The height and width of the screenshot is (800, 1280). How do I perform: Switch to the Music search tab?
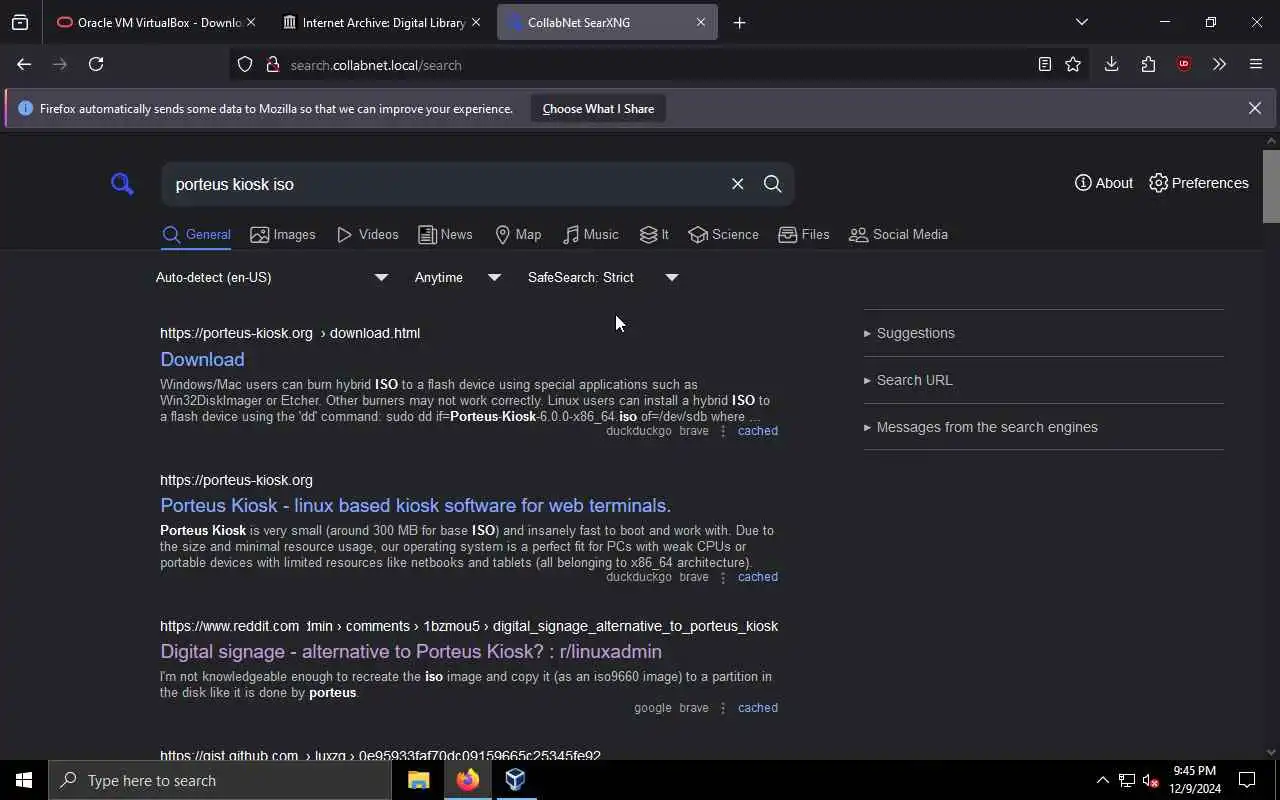590,235
